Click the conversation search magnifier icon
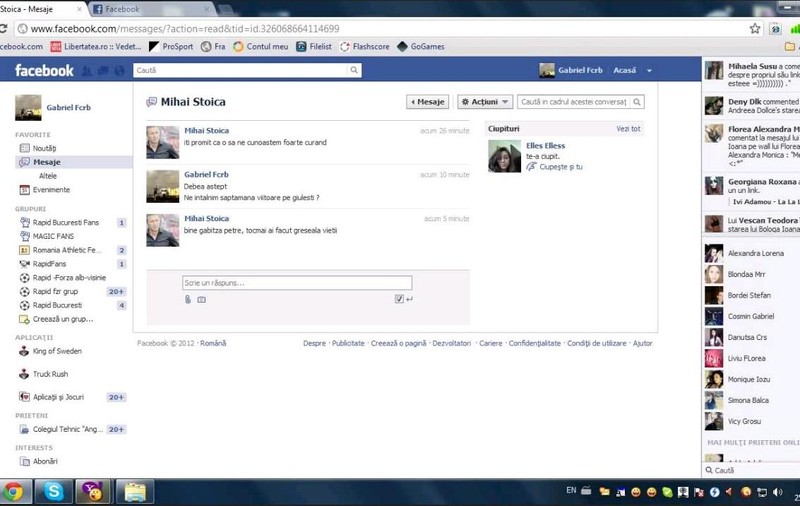 coord(637,102)
